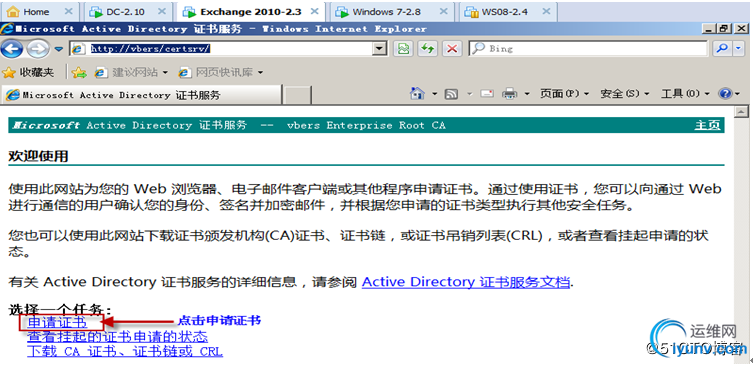The width and height of the screenshot is (753, 365).
Task: Expand the address bar dropdown arrow
Action: [380, 49]
